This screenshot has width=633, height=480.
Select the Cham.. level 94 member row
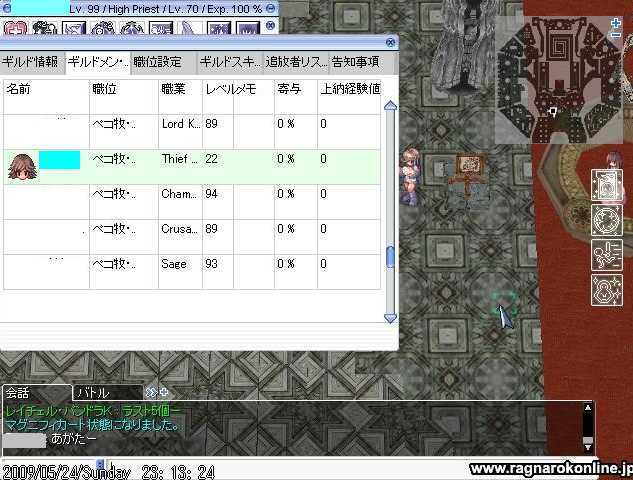192,202
